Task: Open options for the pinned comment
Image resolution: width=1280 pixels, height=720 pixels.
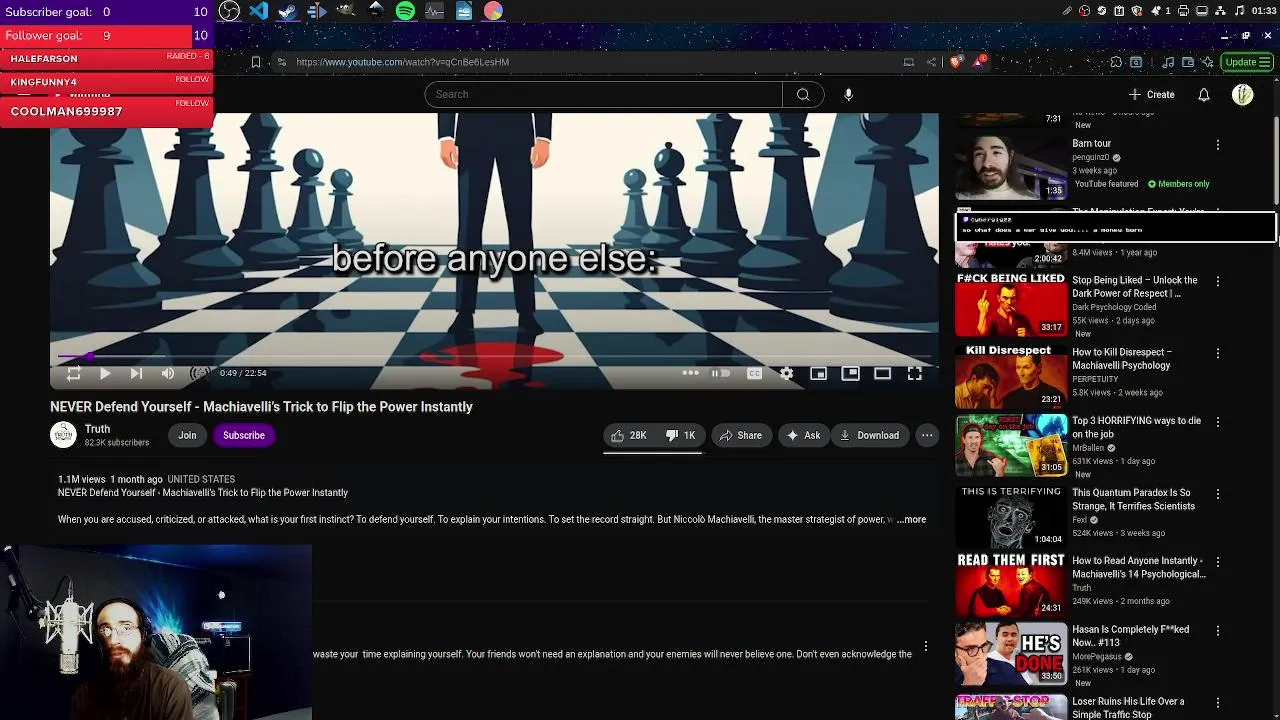Action: (926, 646)
